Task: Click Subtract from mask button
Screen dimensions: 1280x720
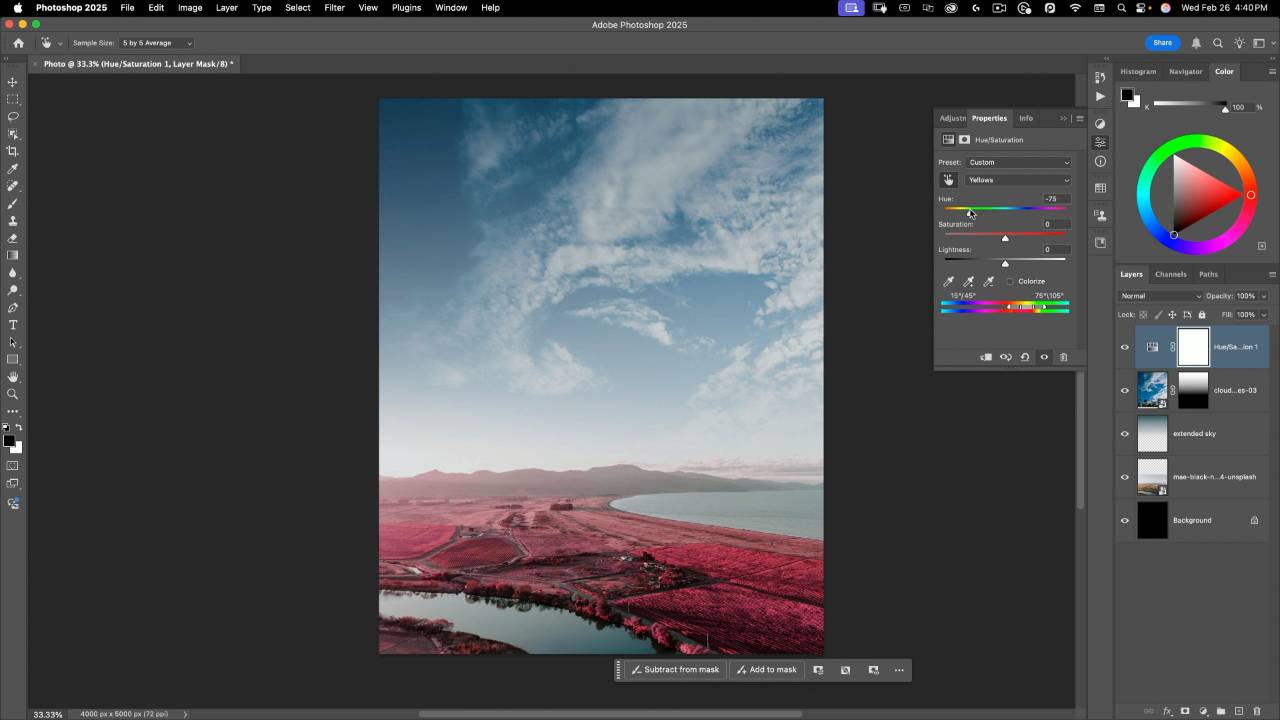Action: point(675,670)
